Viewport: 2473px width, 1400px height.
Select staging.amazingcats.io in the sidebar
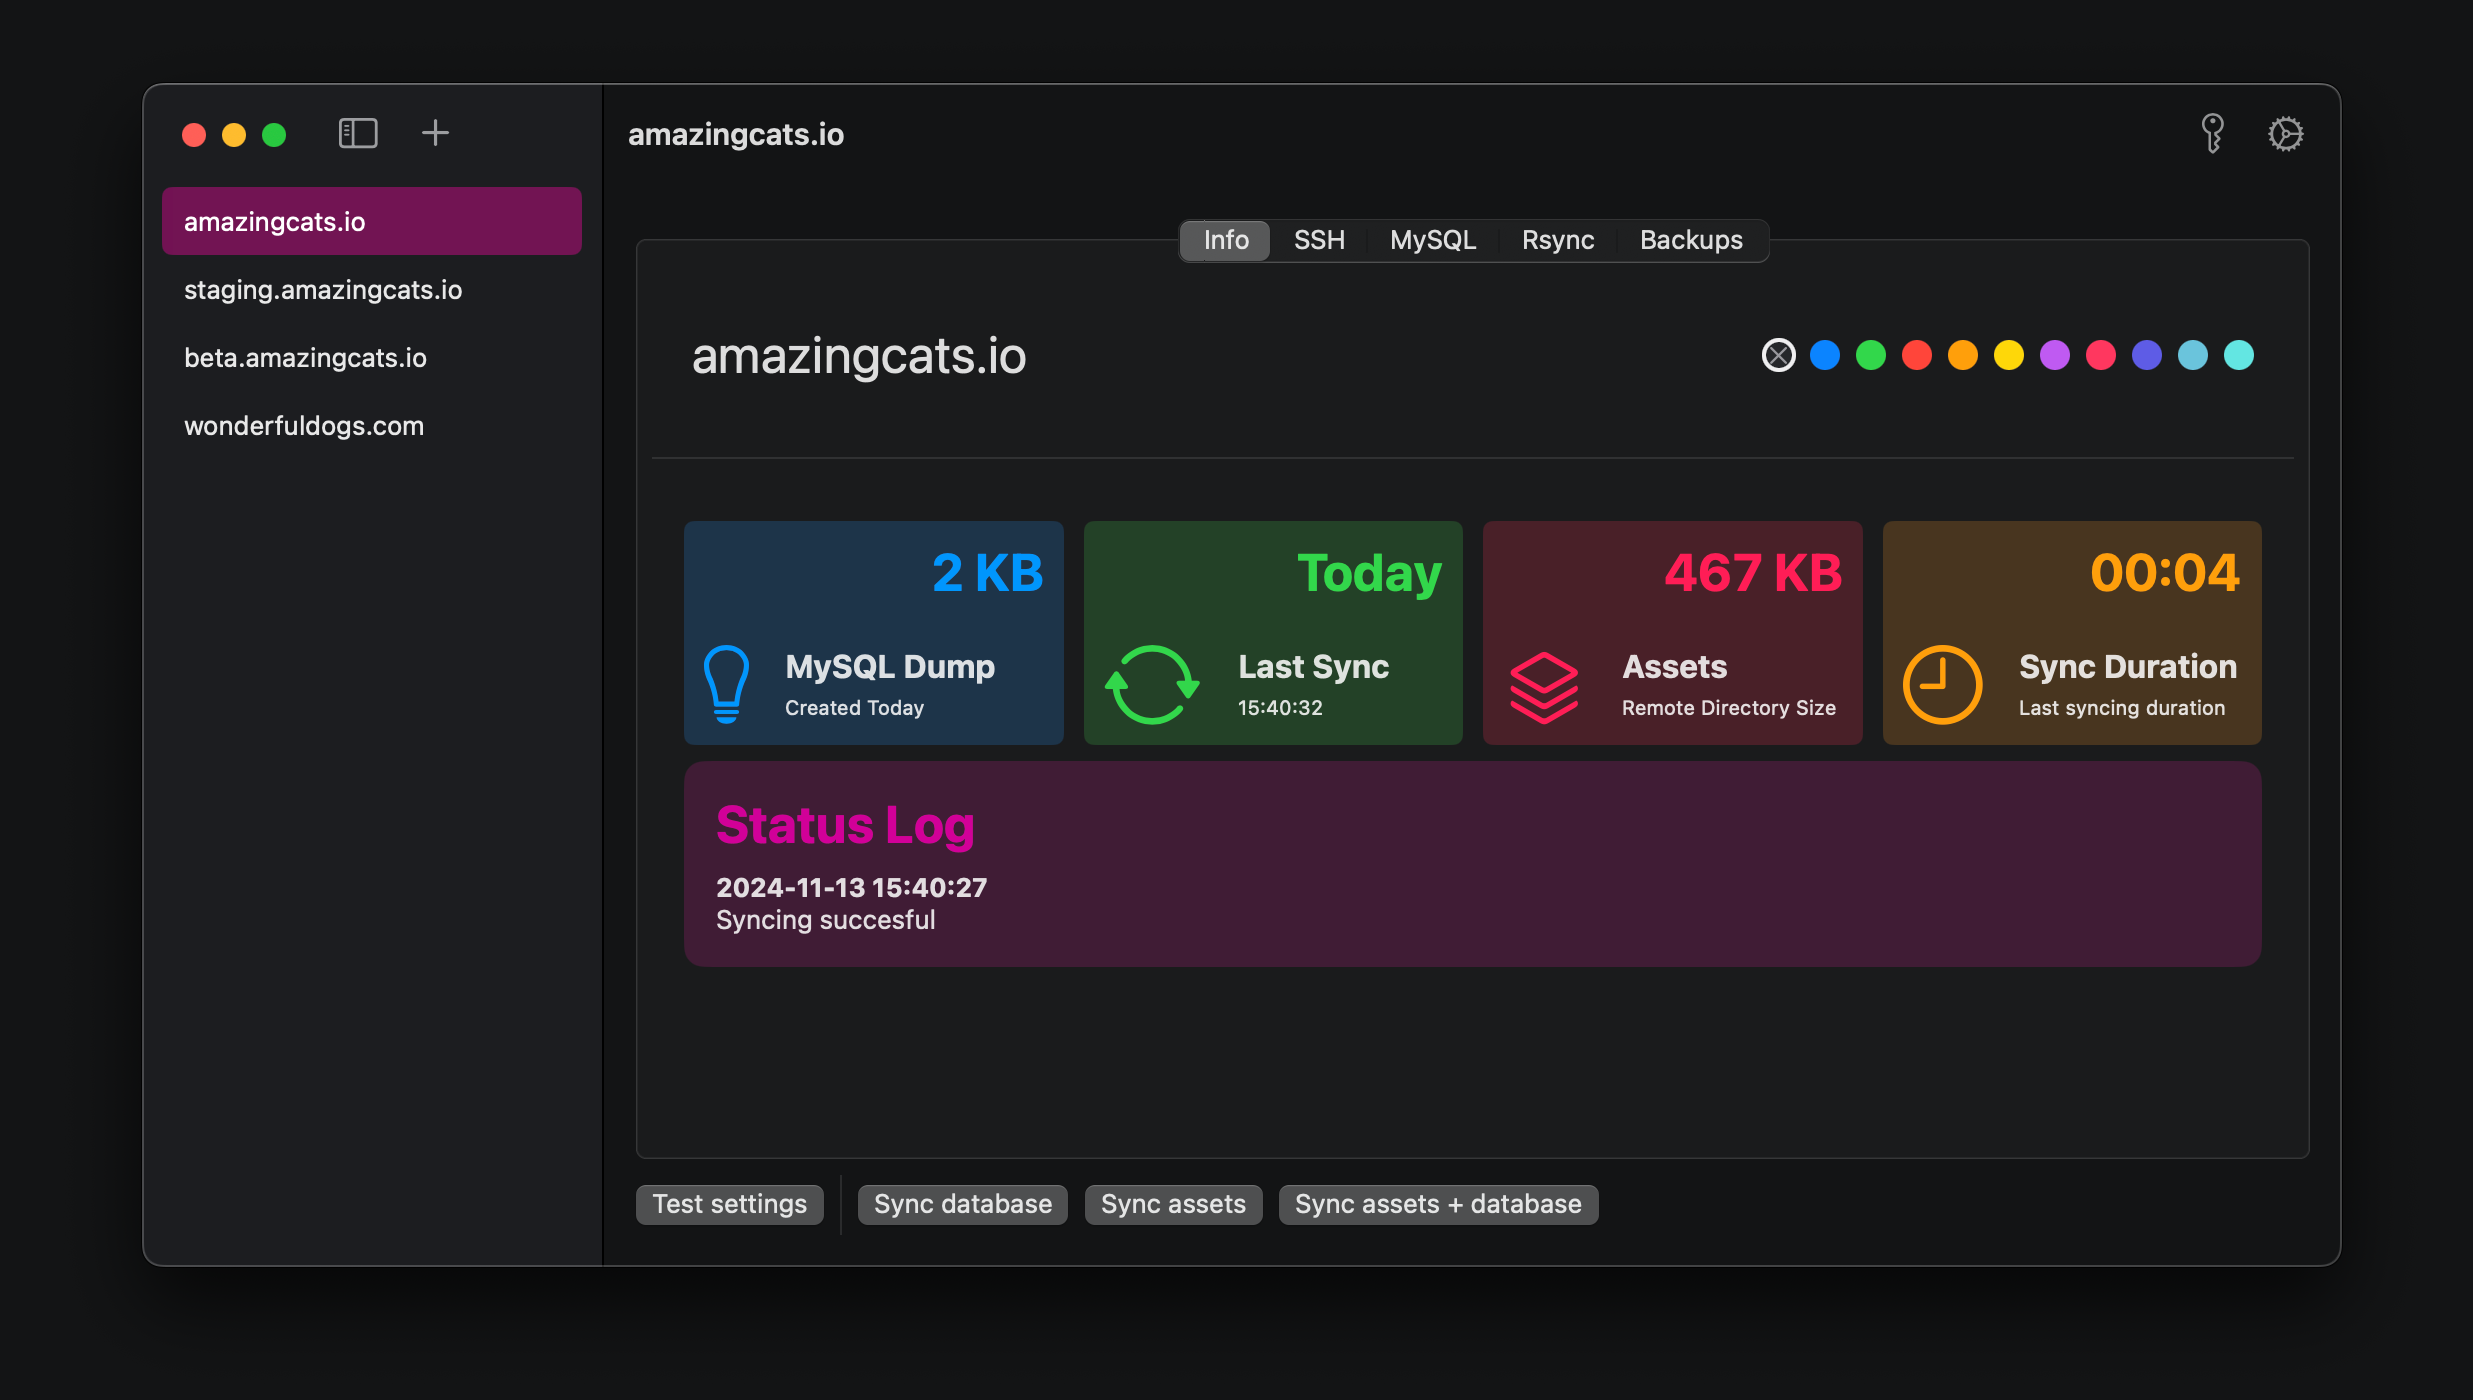371,290
